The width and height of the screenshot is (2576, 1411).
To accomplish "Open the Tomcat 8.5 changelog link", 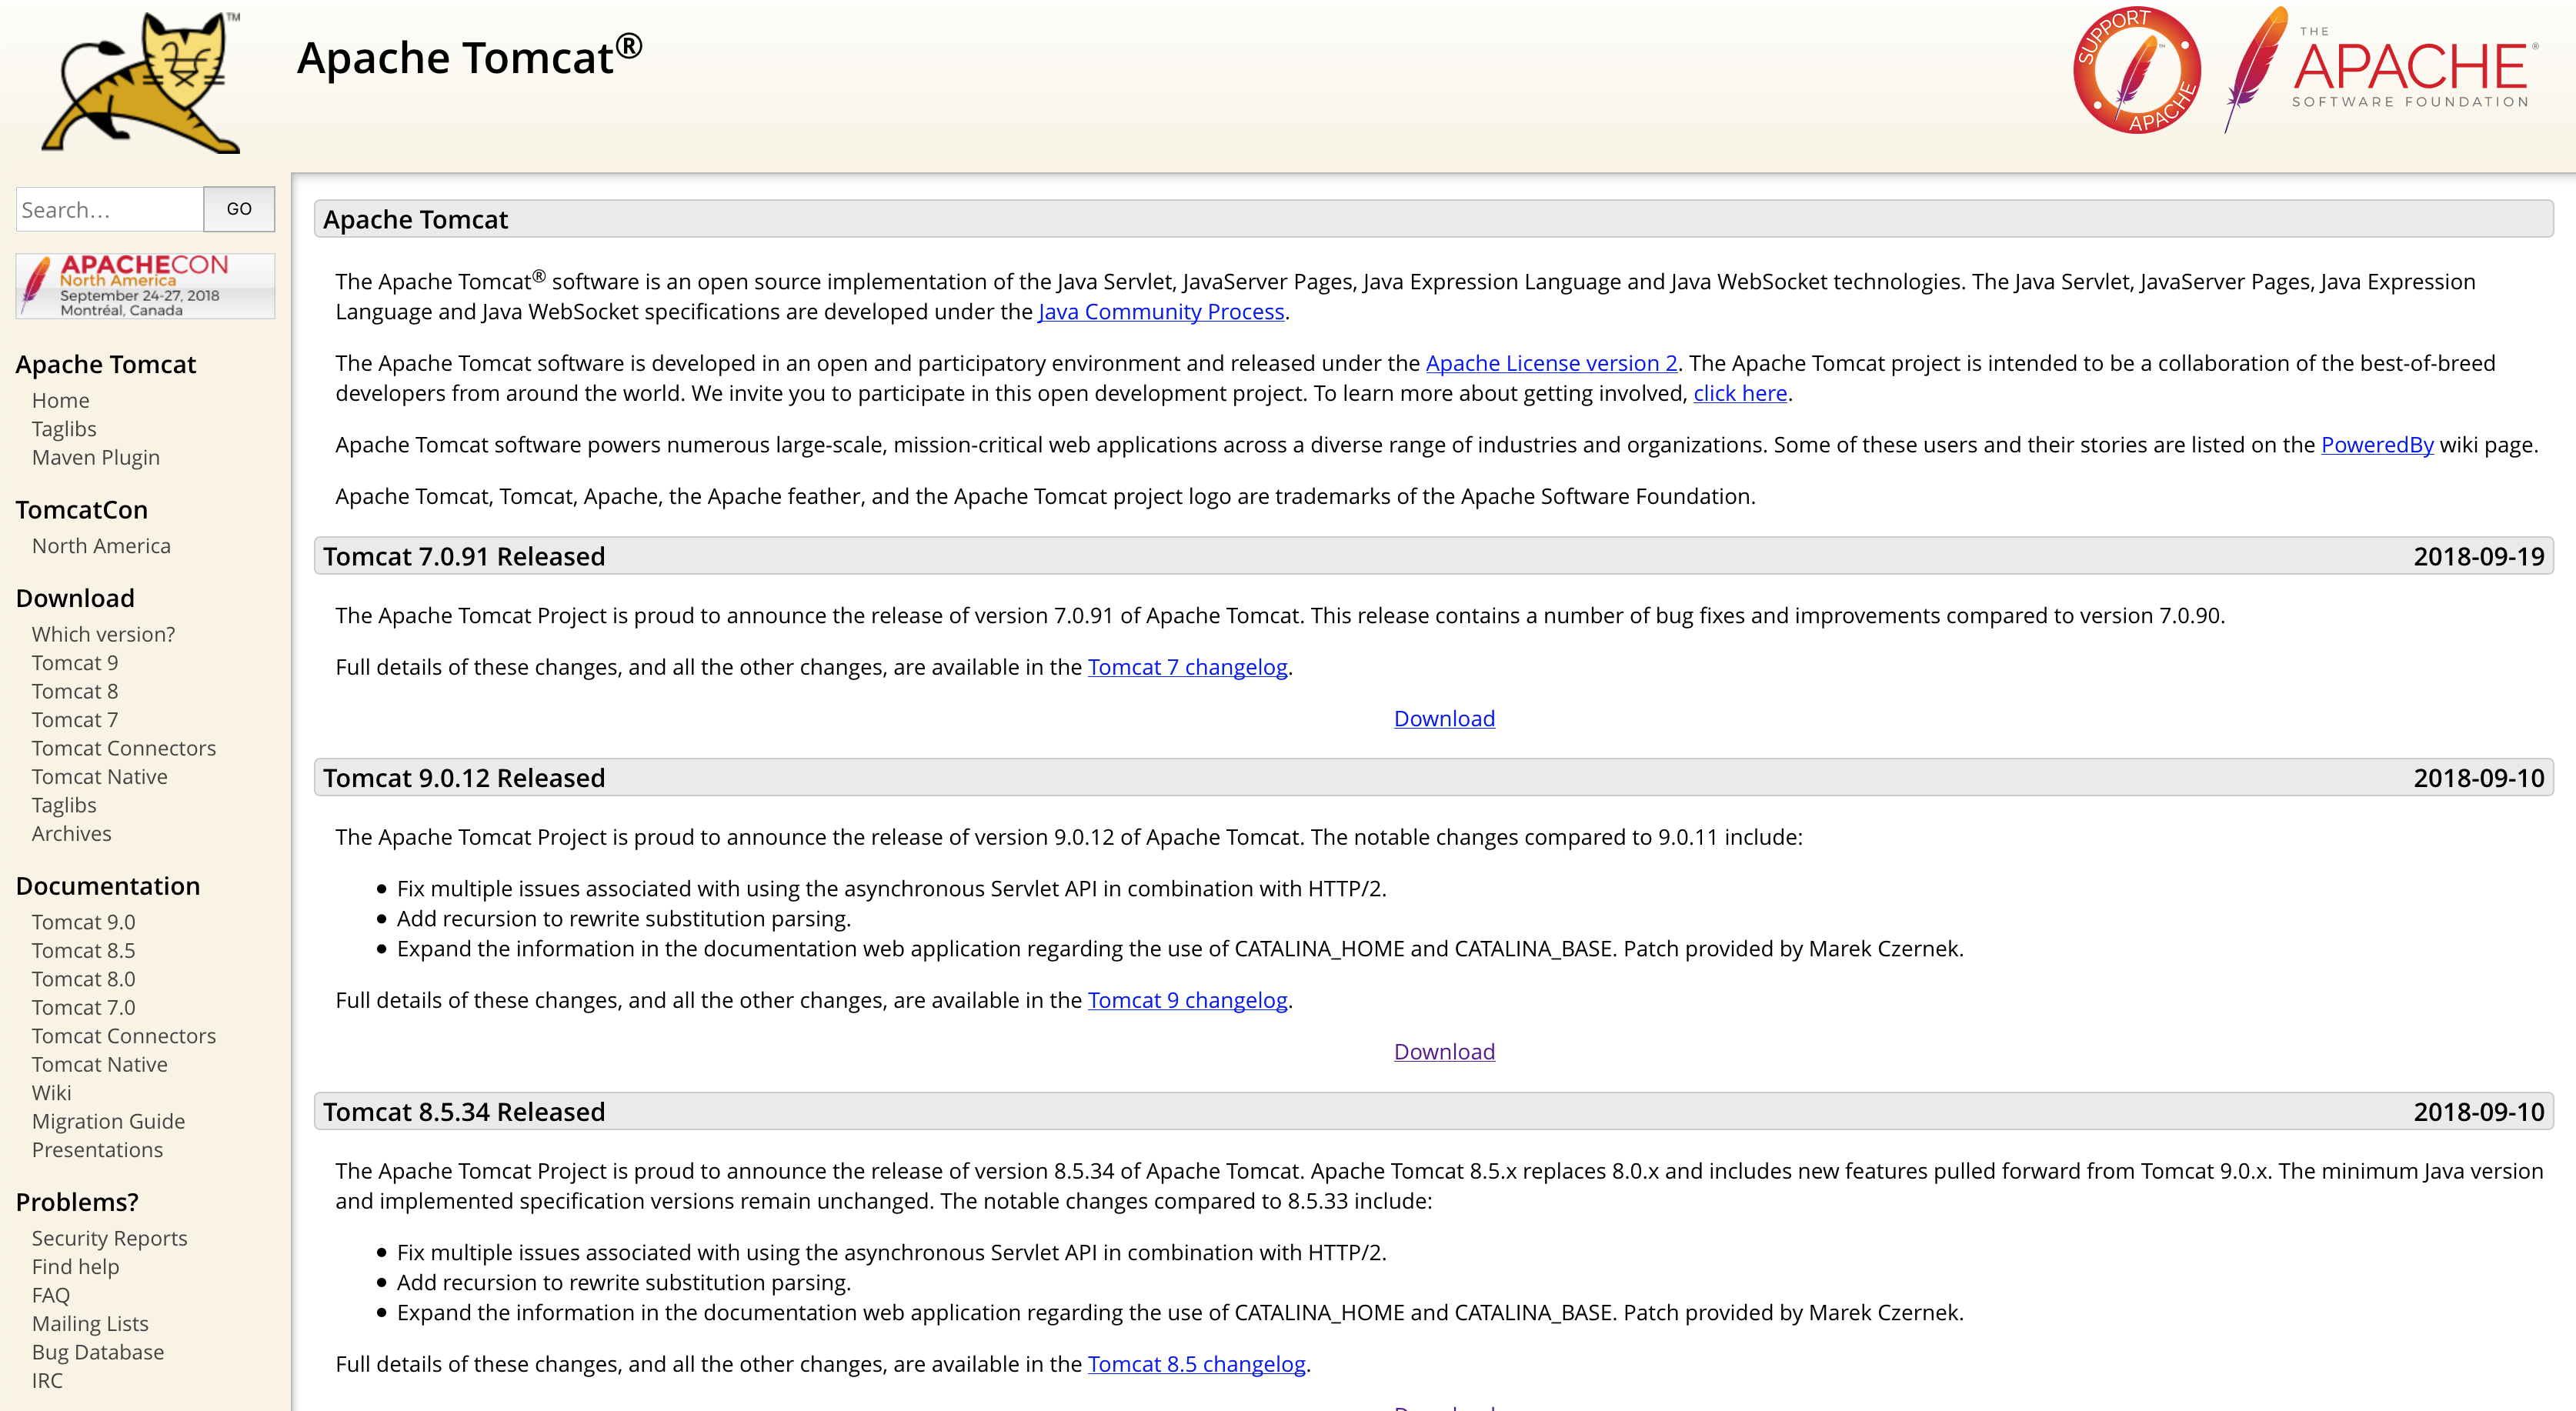I will 1196,1364.
